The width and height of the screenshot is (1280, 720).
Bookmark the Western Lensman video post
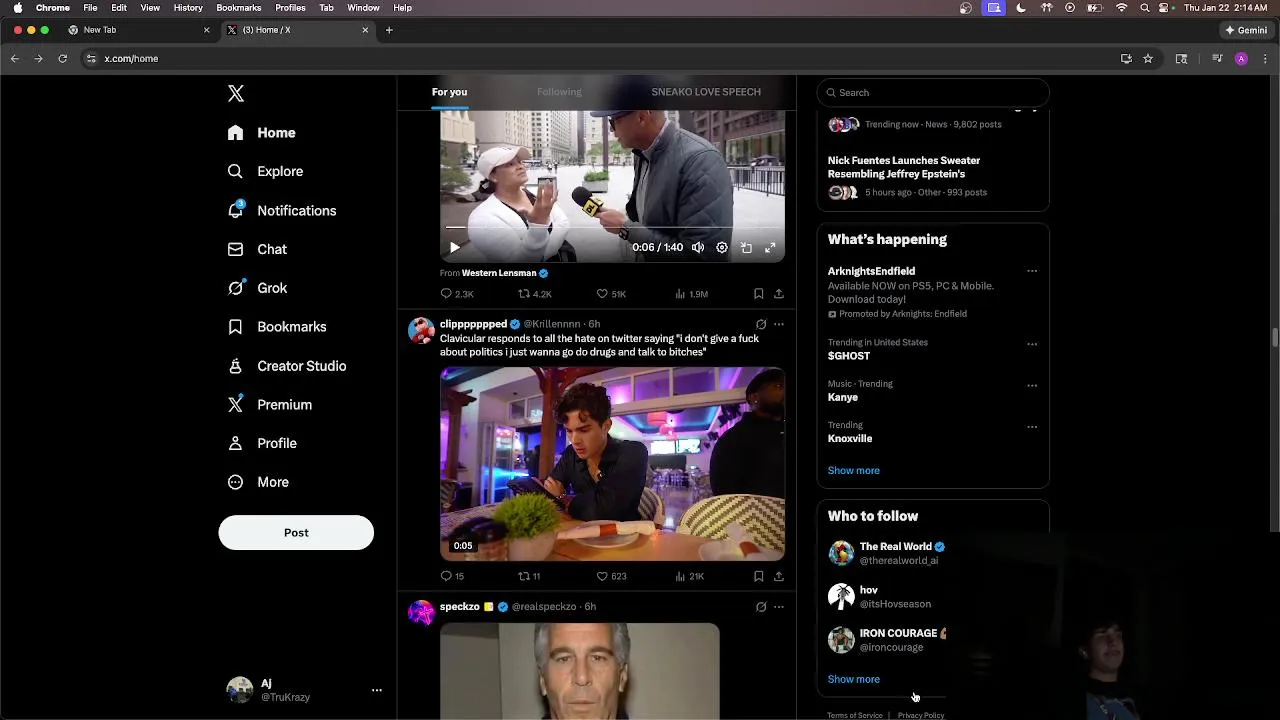pyautogui.click(x=758, y=294)
